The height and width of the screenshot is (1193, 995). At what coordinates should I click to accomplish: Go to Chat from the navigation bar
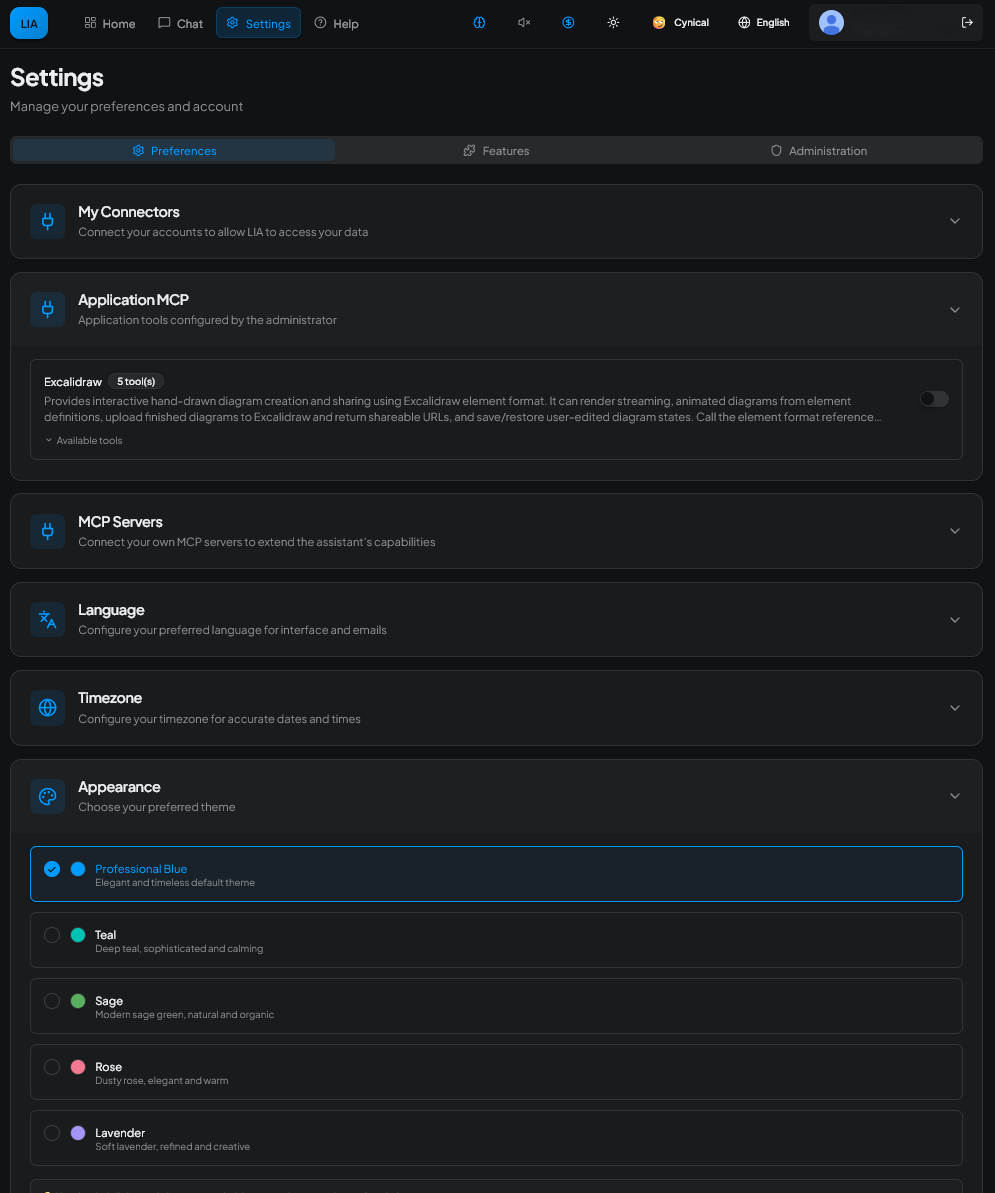(x=180, y=22)
